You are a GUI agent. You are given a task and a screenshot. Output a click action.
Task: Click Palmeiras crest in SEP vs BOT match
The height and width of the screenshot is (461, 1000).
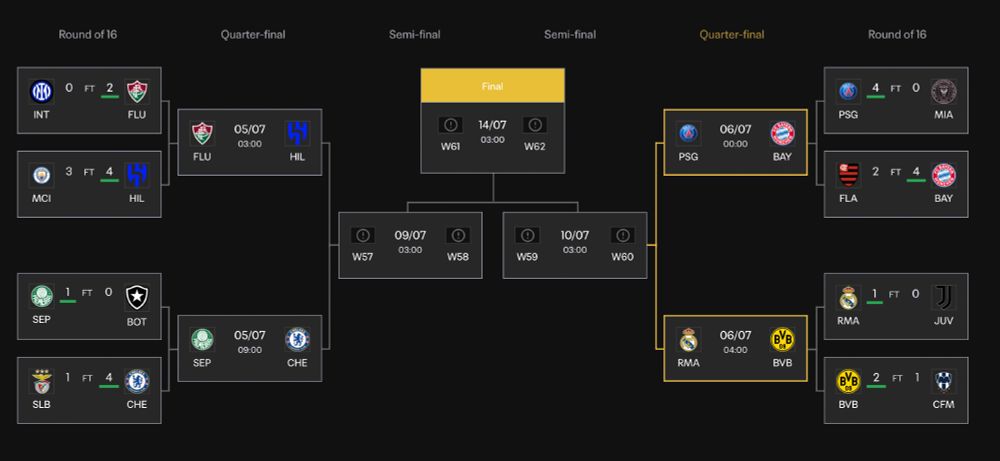click(41, 296)
